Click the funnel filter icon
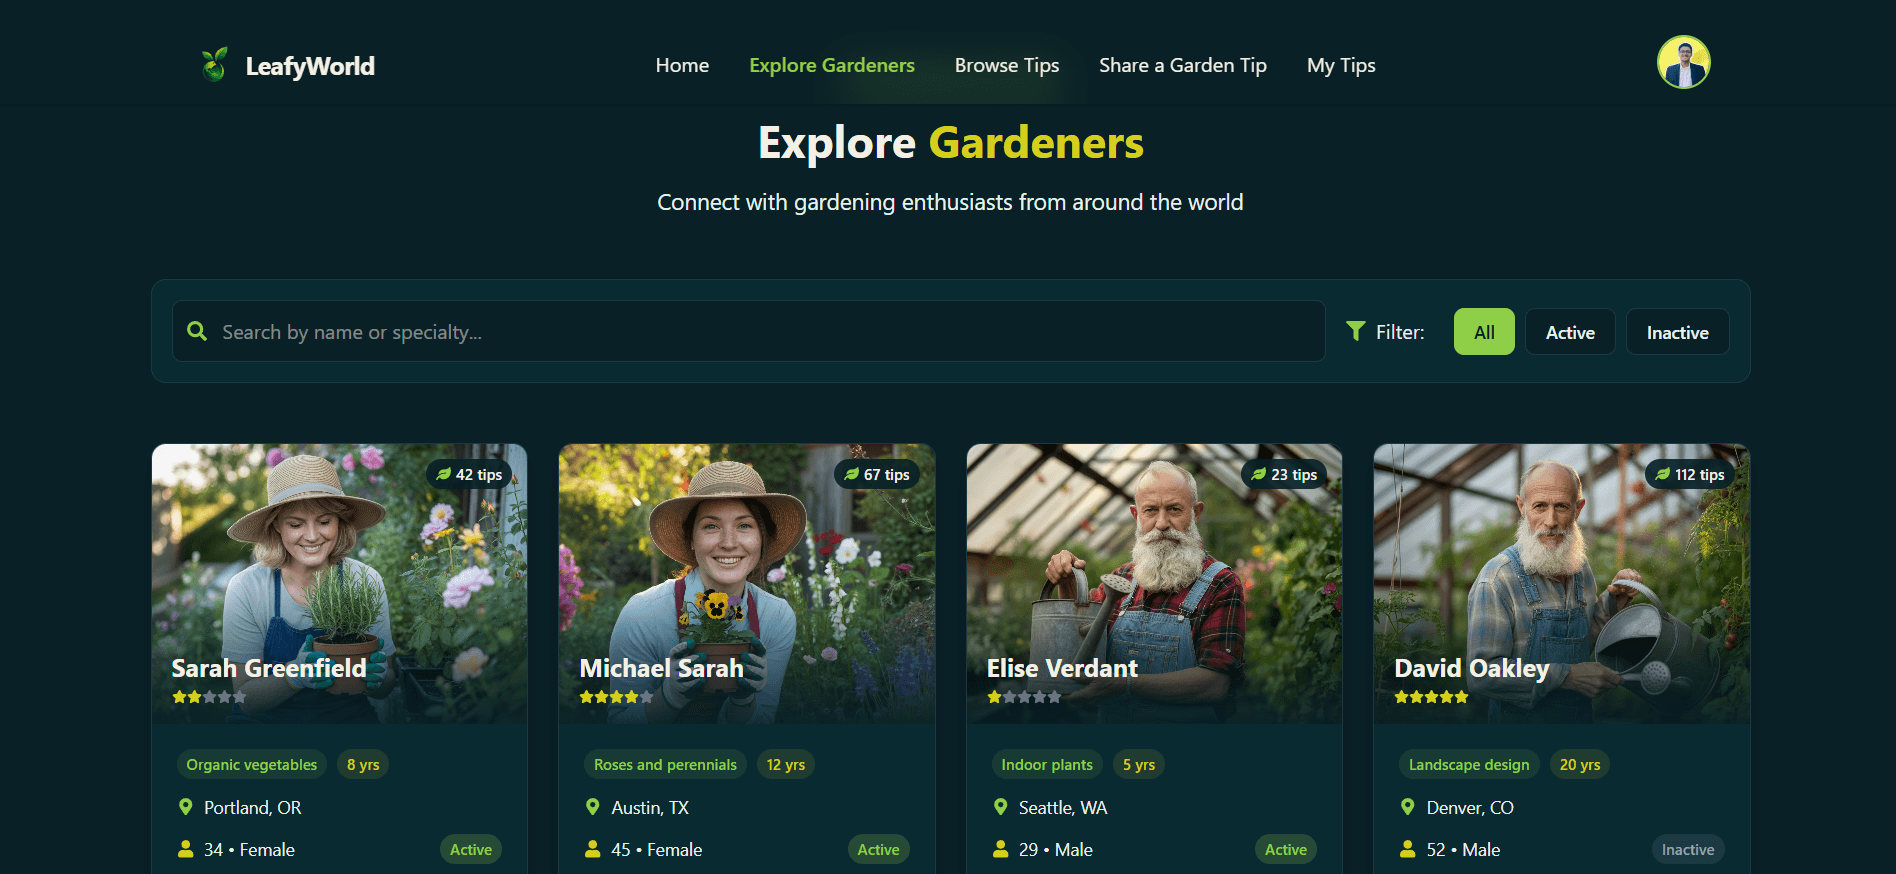This screenshot has width=1896, height=874. [x=1355, y=331]
